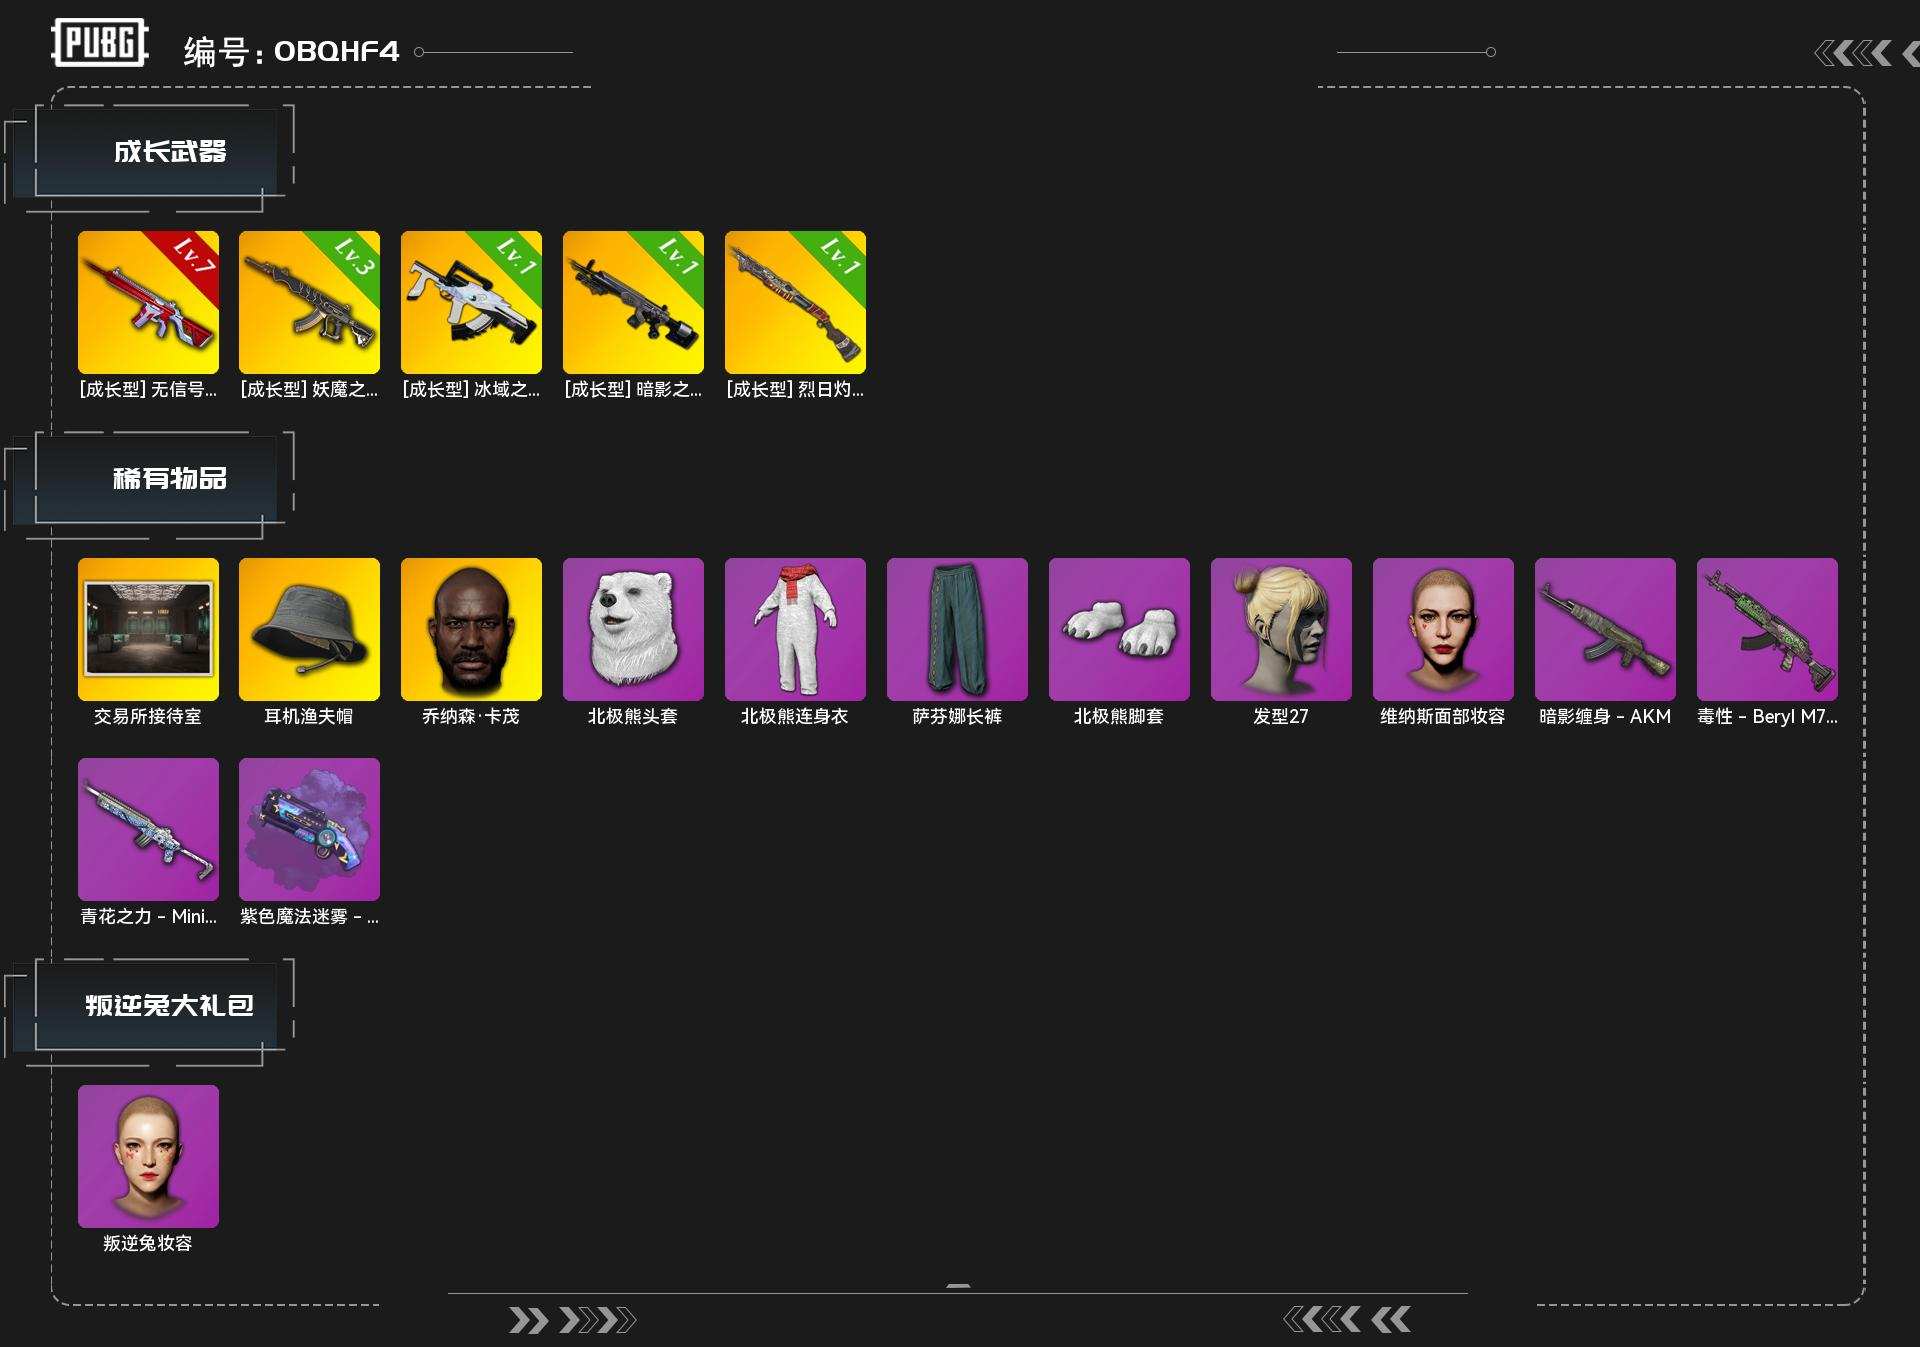1920x1347 pixels.
Task: Click the '北极熊脚套' label text
Action: (x=1119, y=716)
